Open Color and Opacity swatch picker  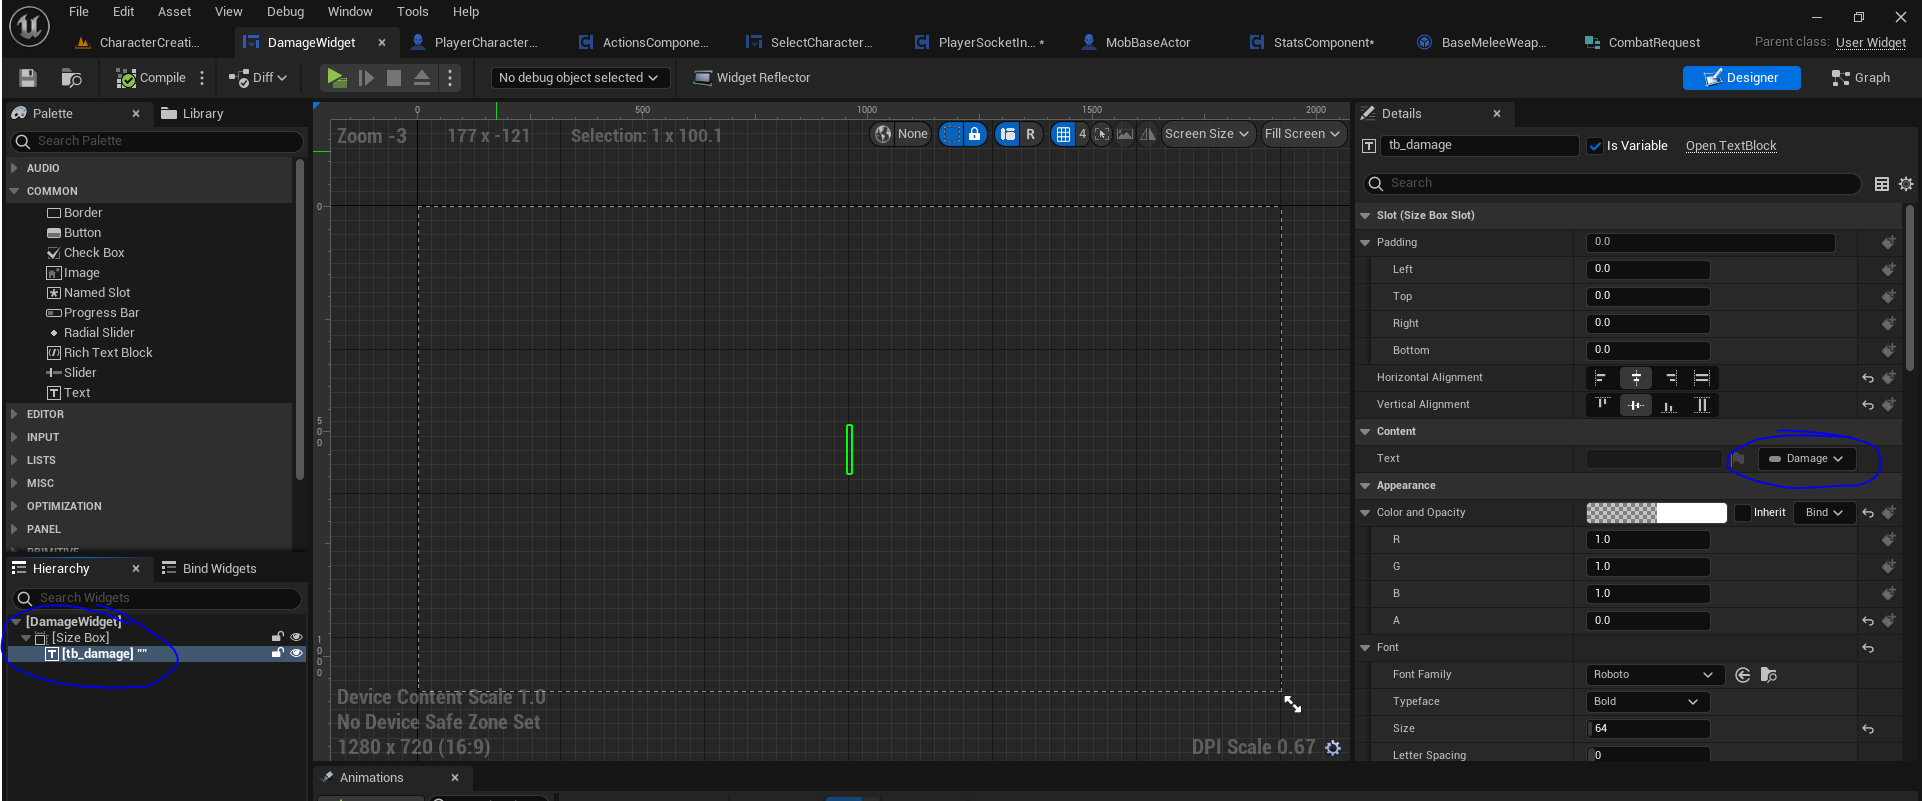[x=1656, y=513]
